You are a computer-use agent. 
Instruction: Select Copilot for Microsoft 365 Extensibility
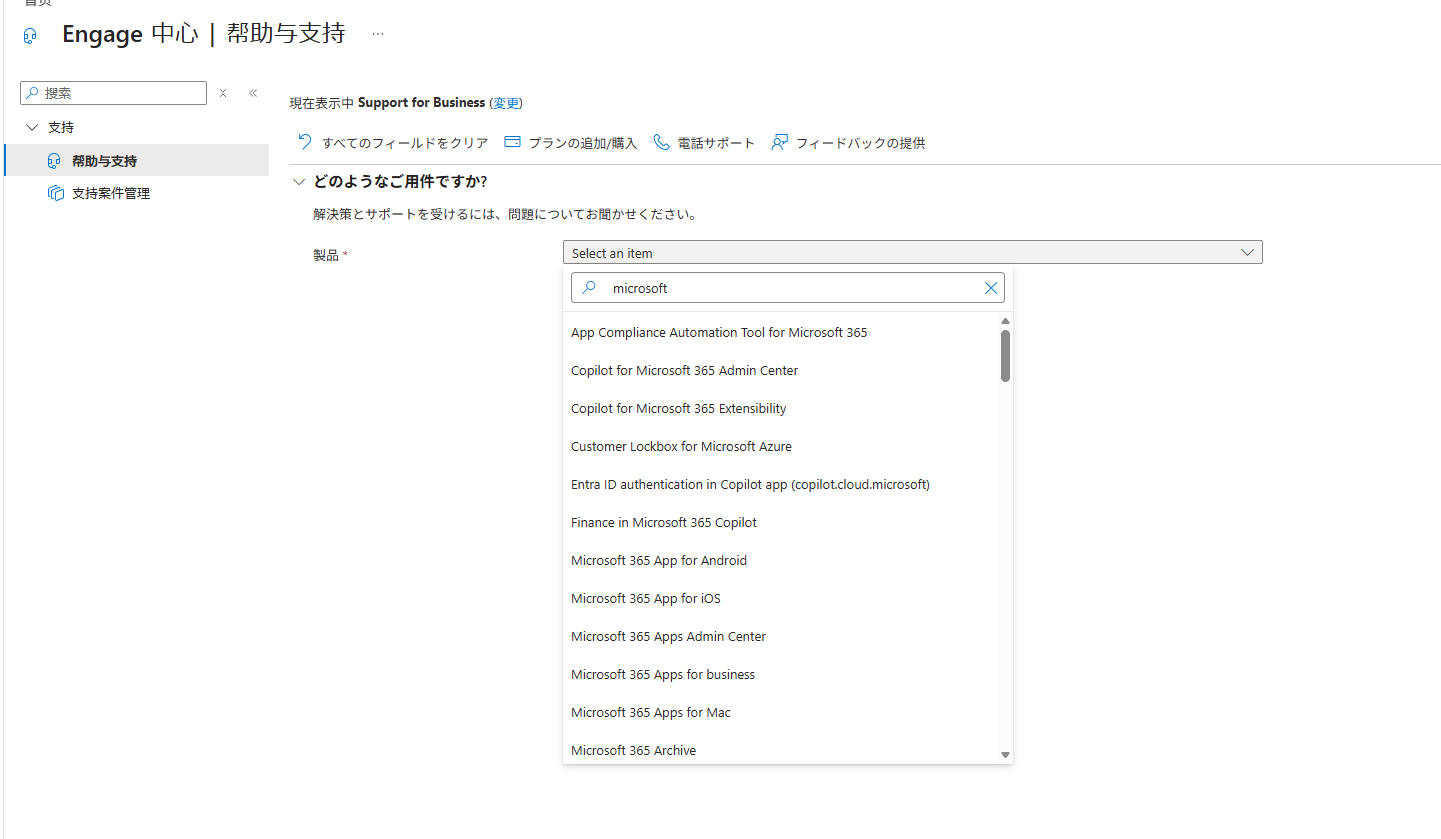click(x=781, y=409)
